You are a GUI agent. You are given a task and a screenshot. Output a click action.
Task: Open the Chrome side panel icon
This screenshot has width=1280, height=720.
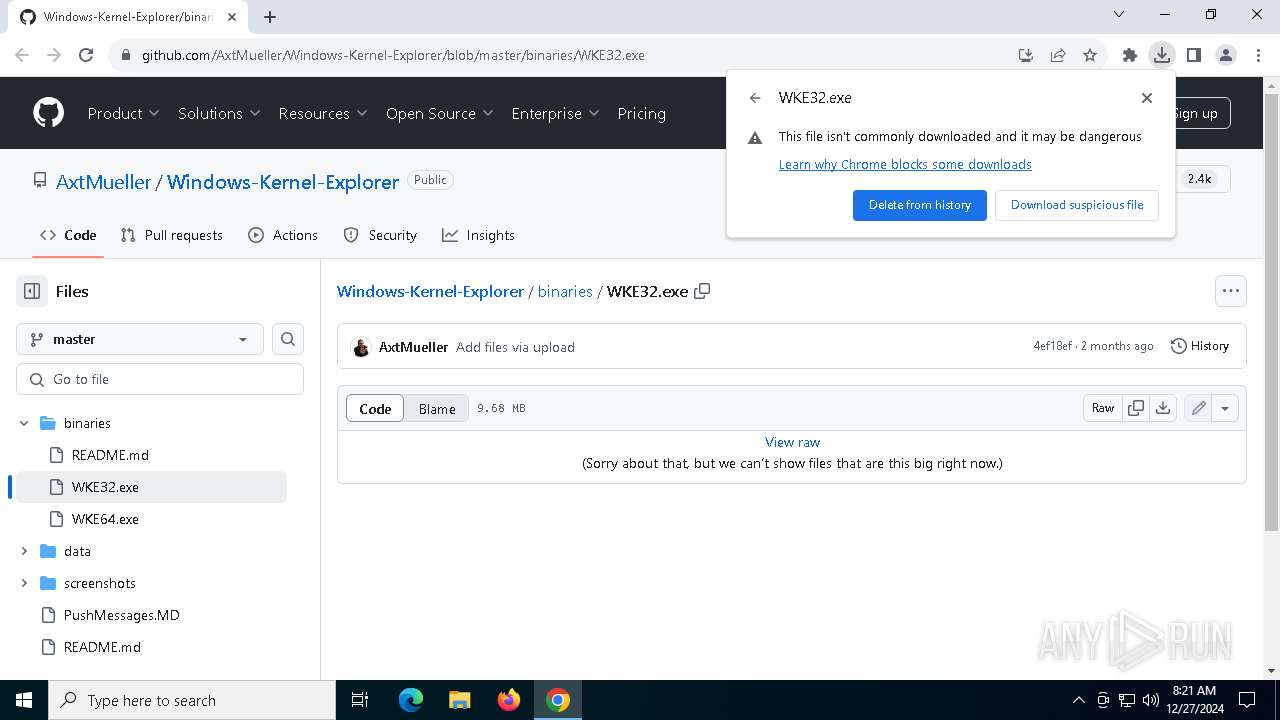click(x=1193, y=55)
